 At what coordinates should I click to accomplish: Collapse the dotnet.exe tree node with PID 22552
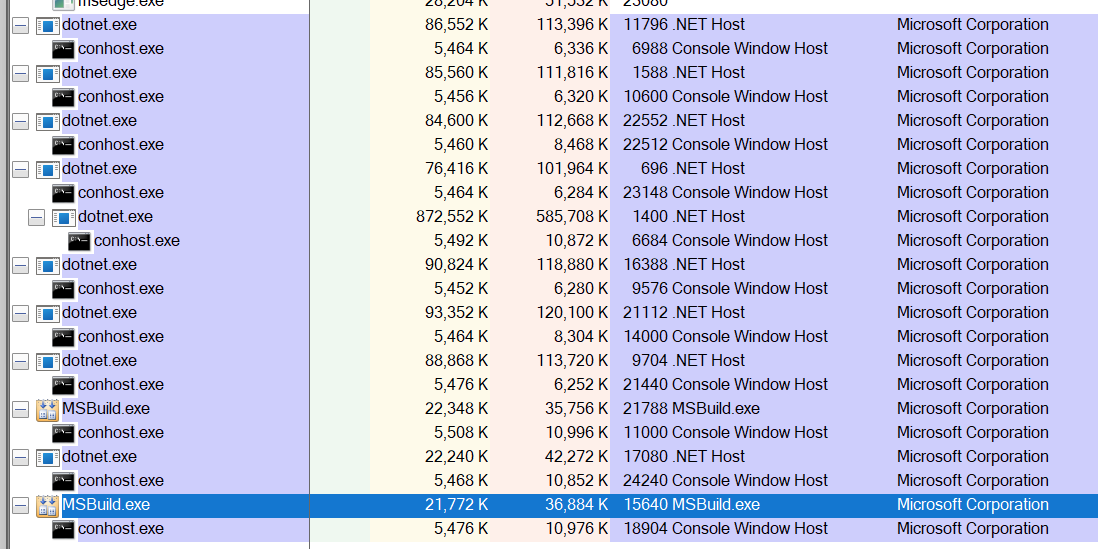[x=20, y=121]
